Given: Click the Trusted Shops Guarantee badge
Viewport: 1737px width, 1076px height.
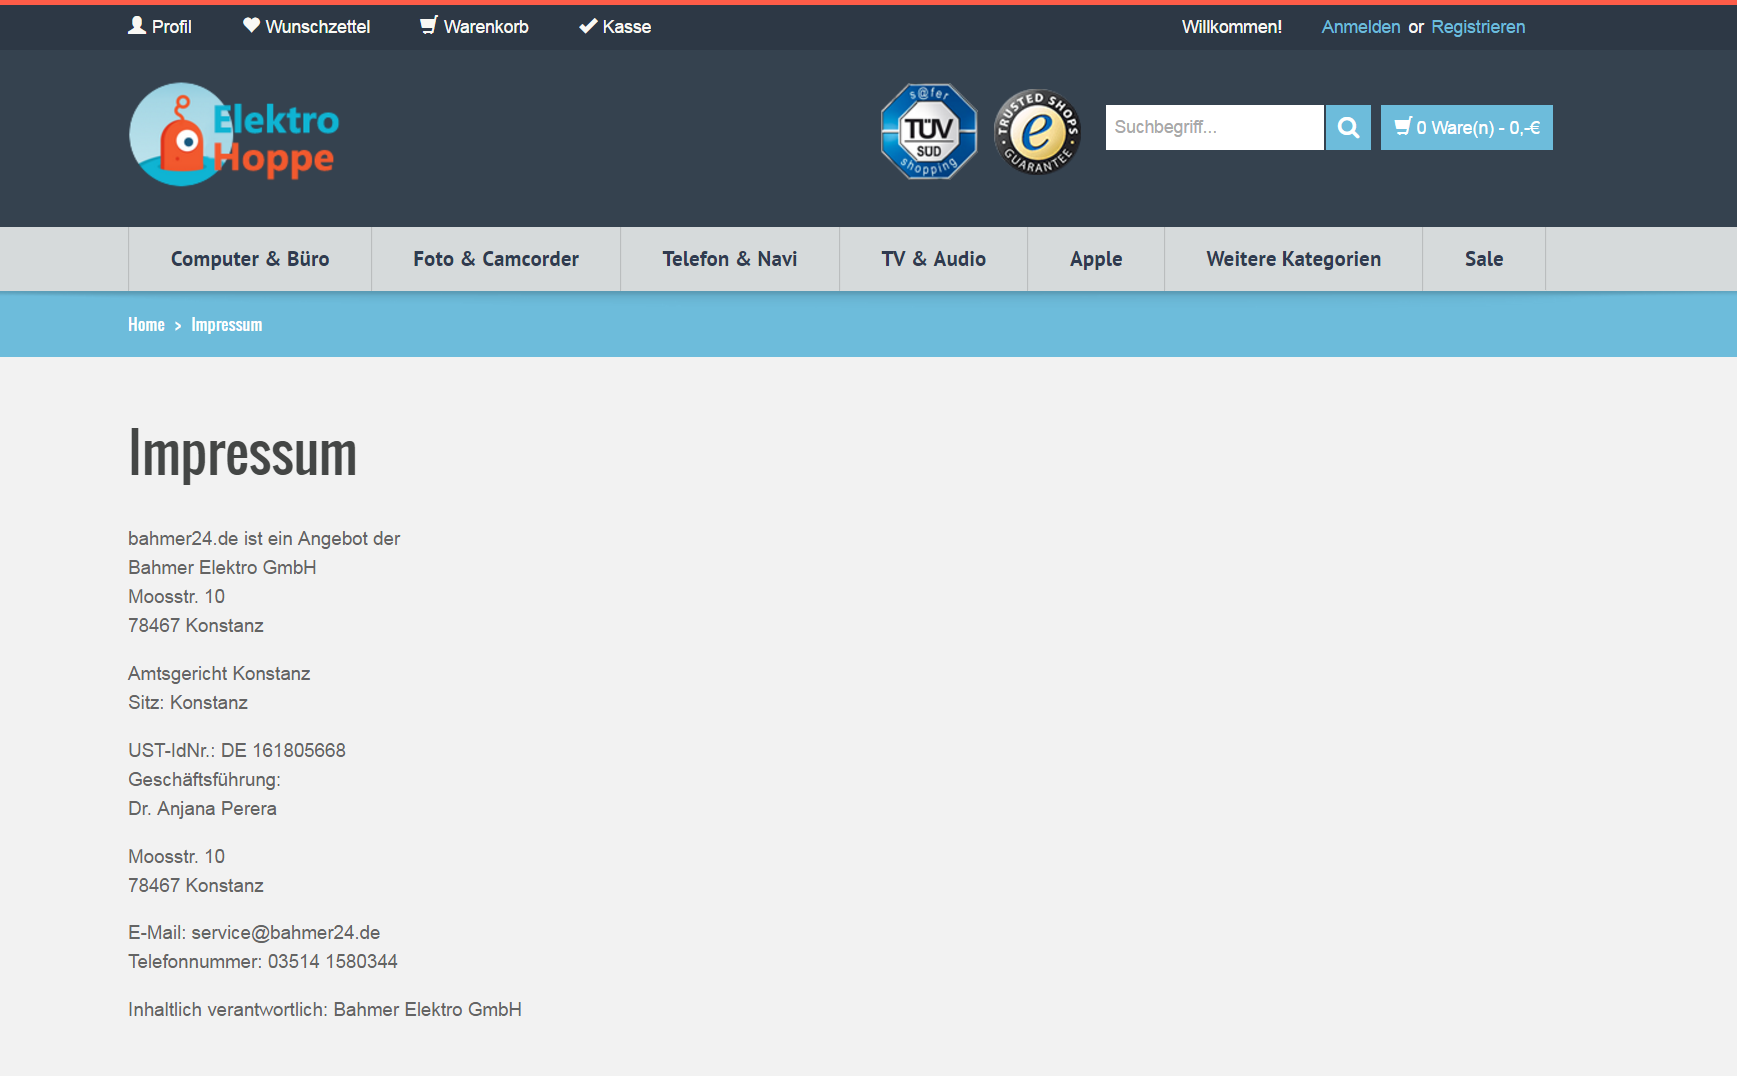Looking at the screenshot, I should click(1037, 131).
